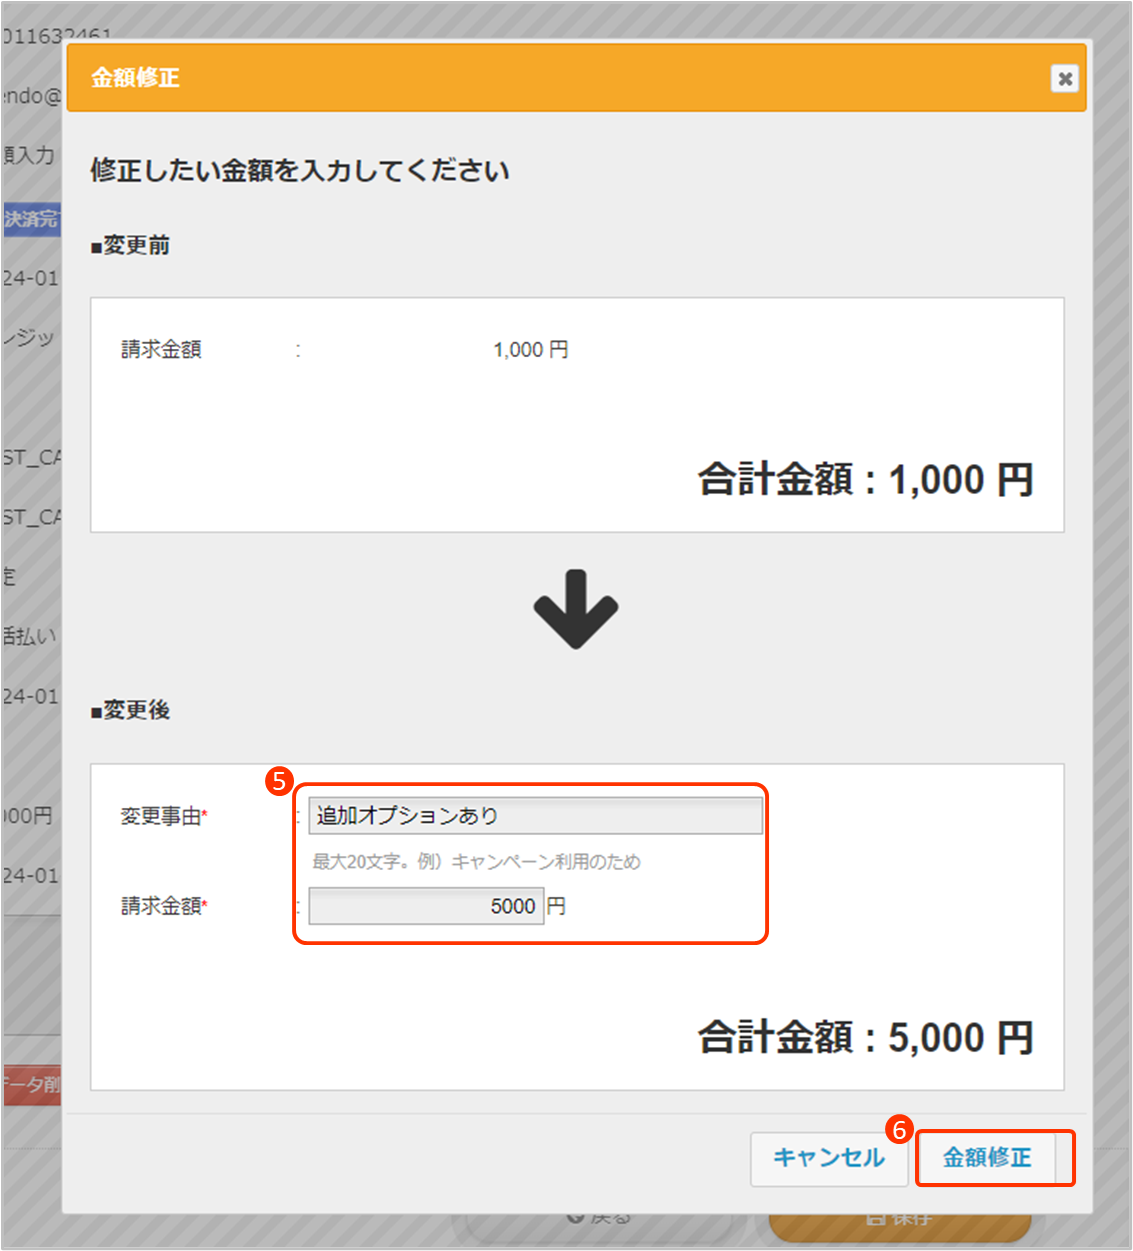Screen dimensions: 1133x1251
Task: Focus the 変更事由 text field
Action: click(x=534, y=816)
